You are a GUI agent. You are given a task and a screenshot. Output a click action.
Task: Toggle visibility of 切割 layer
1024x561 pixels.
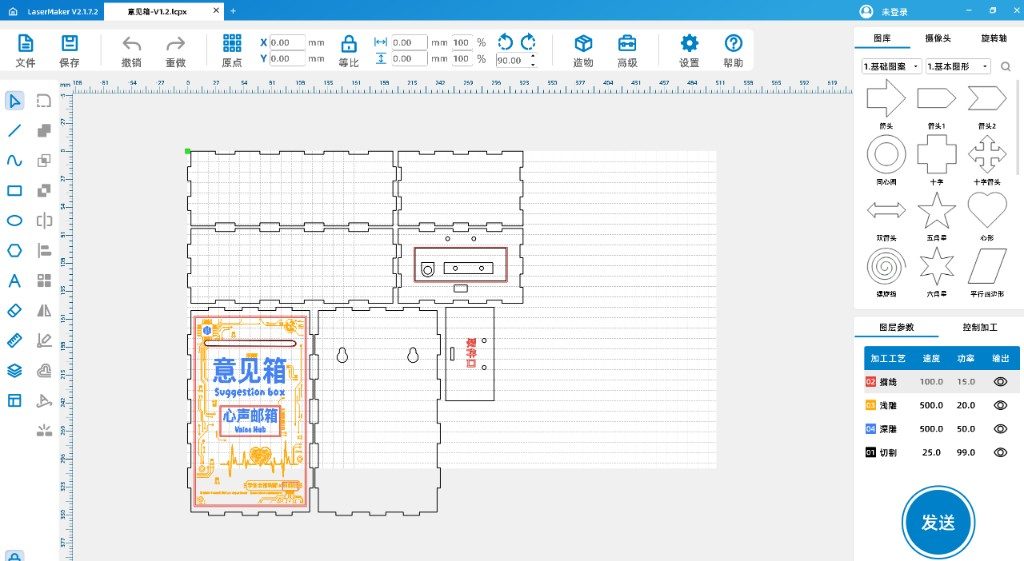click(x=1000, y=452)
